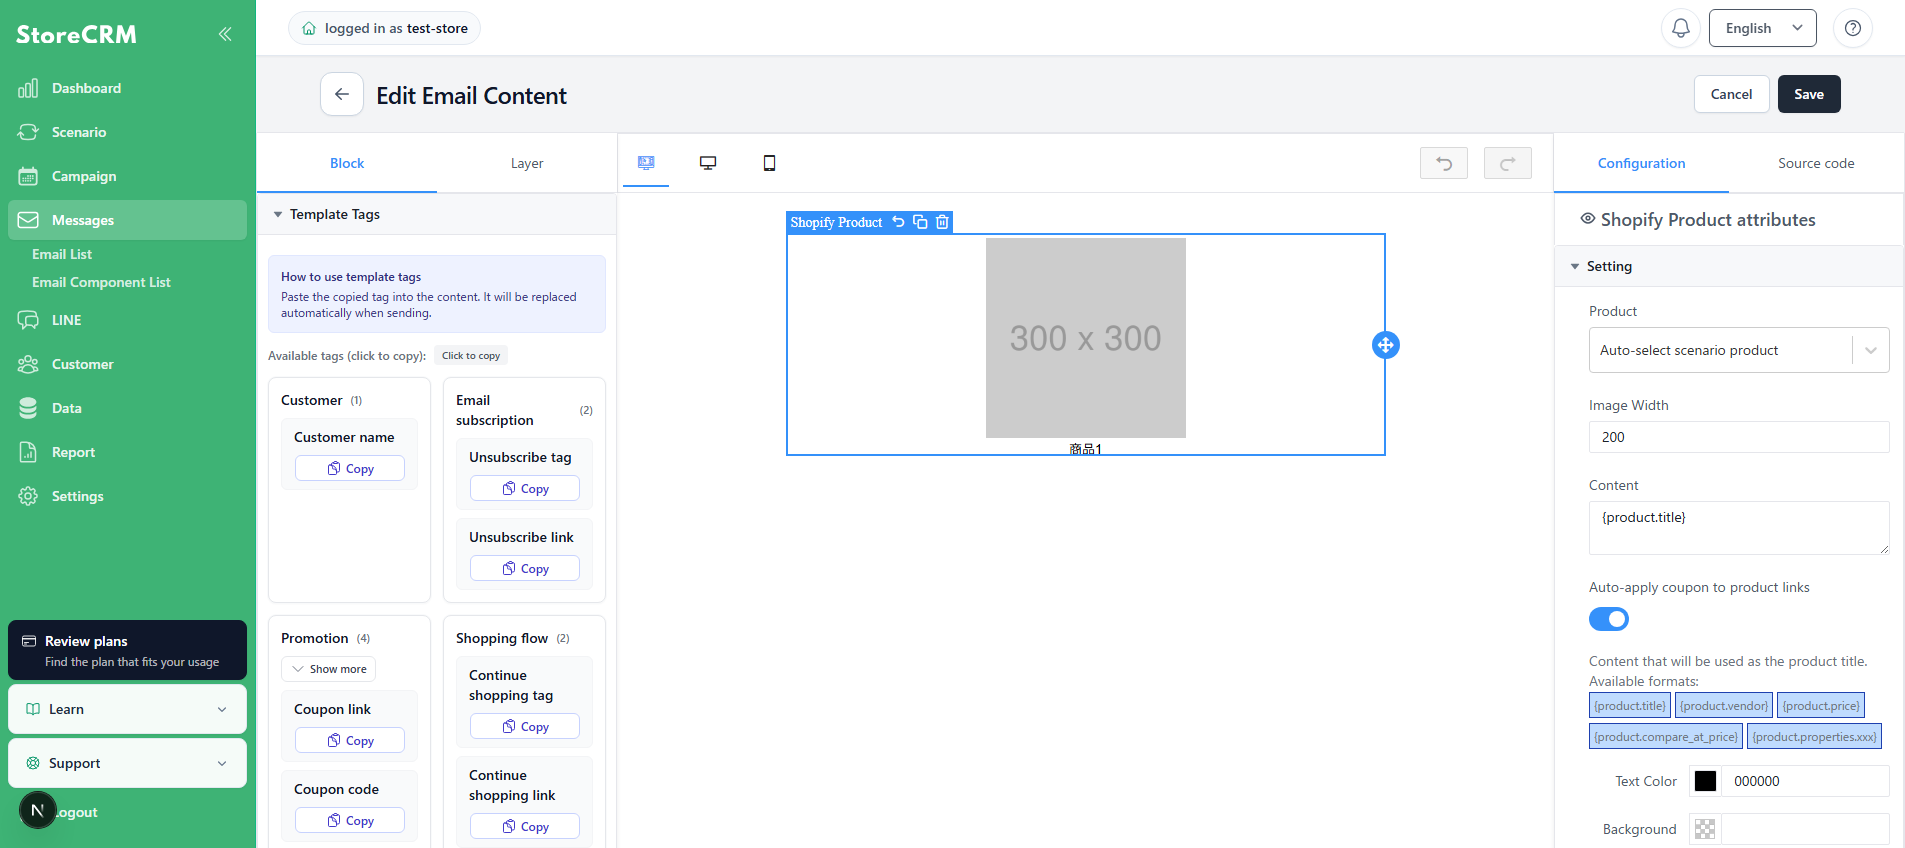
Task: Insert the {product.title} format chip
Action: coord(1630,705)
